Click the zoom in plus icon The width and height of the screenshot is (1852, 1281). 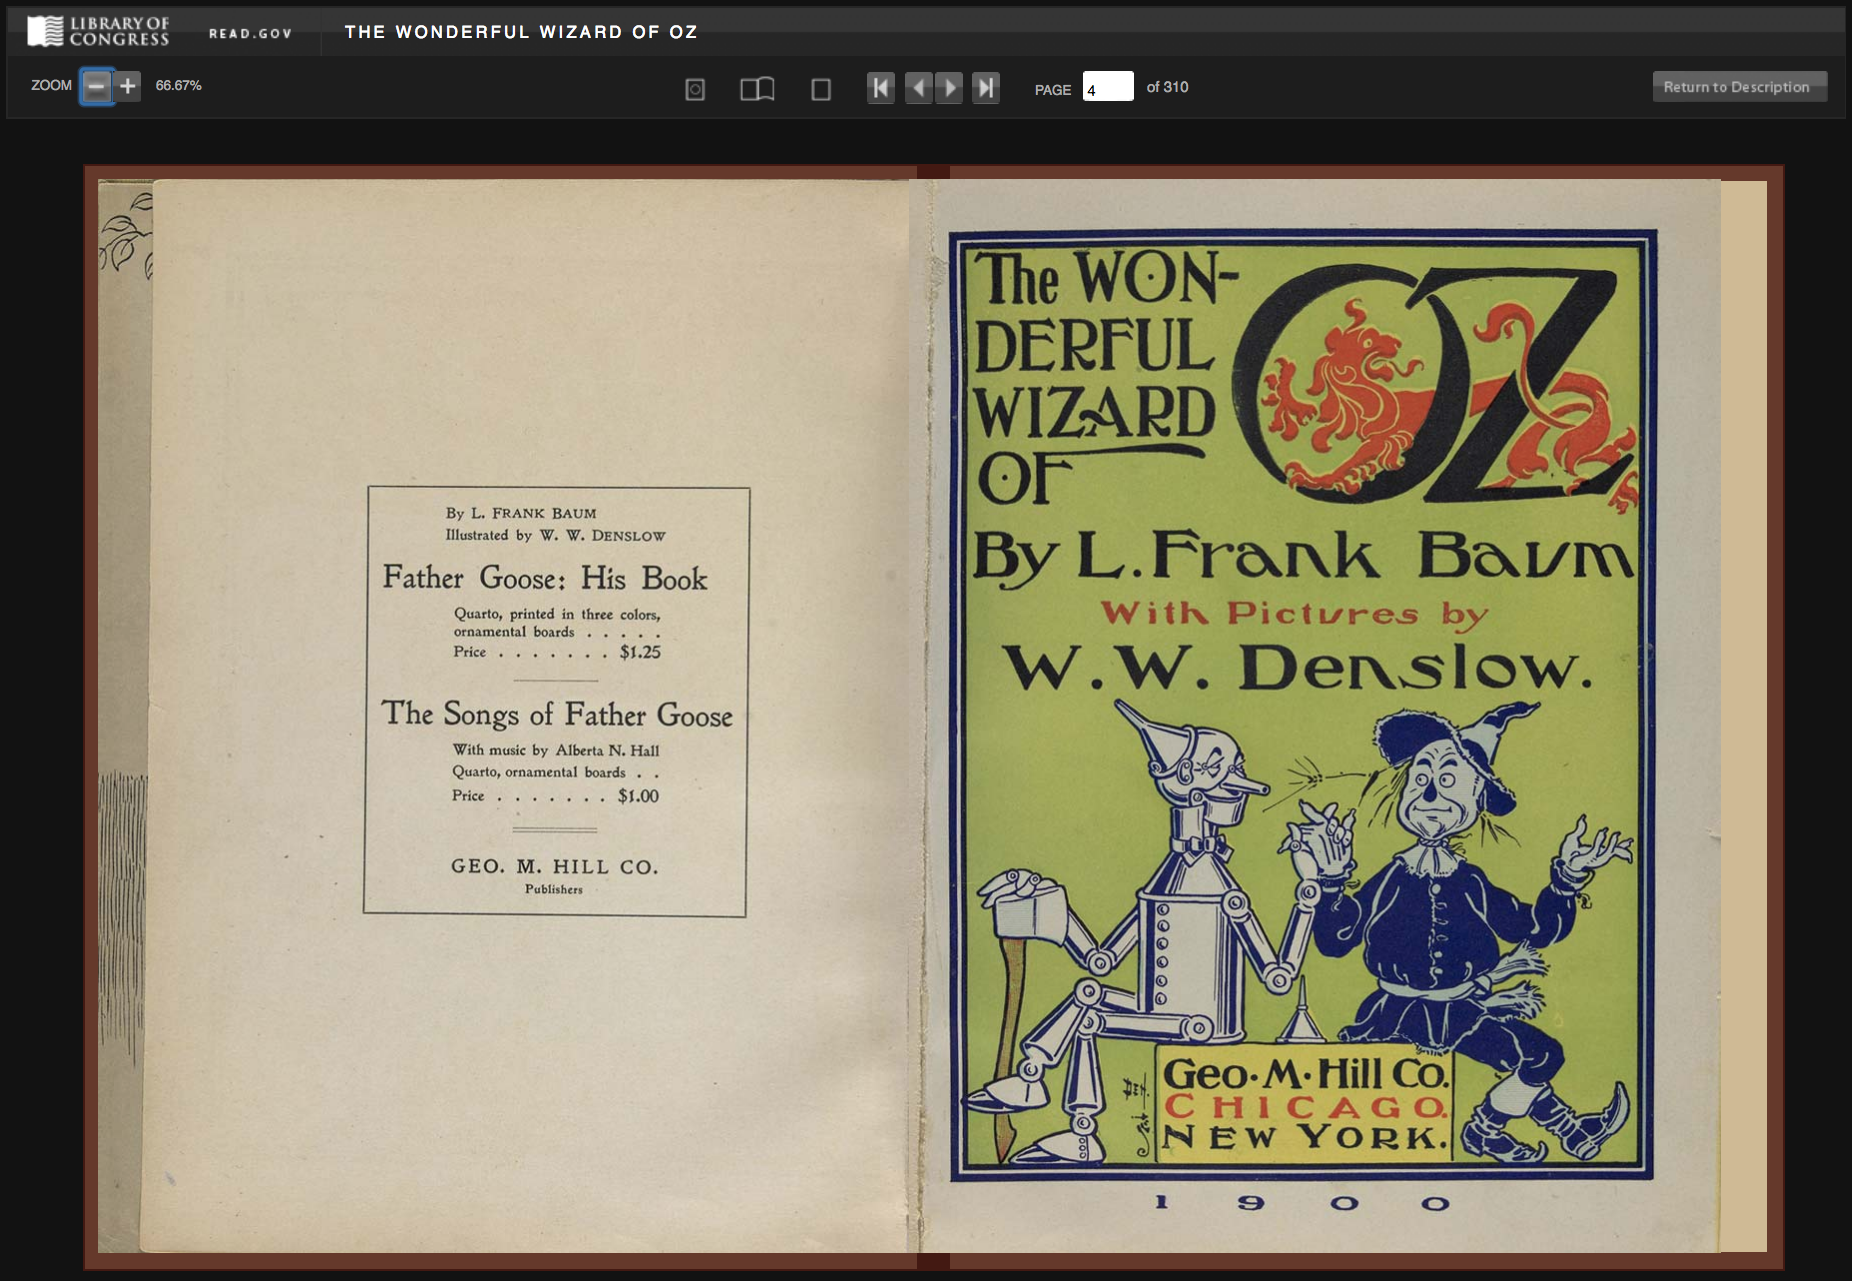[x=127, y=86]
